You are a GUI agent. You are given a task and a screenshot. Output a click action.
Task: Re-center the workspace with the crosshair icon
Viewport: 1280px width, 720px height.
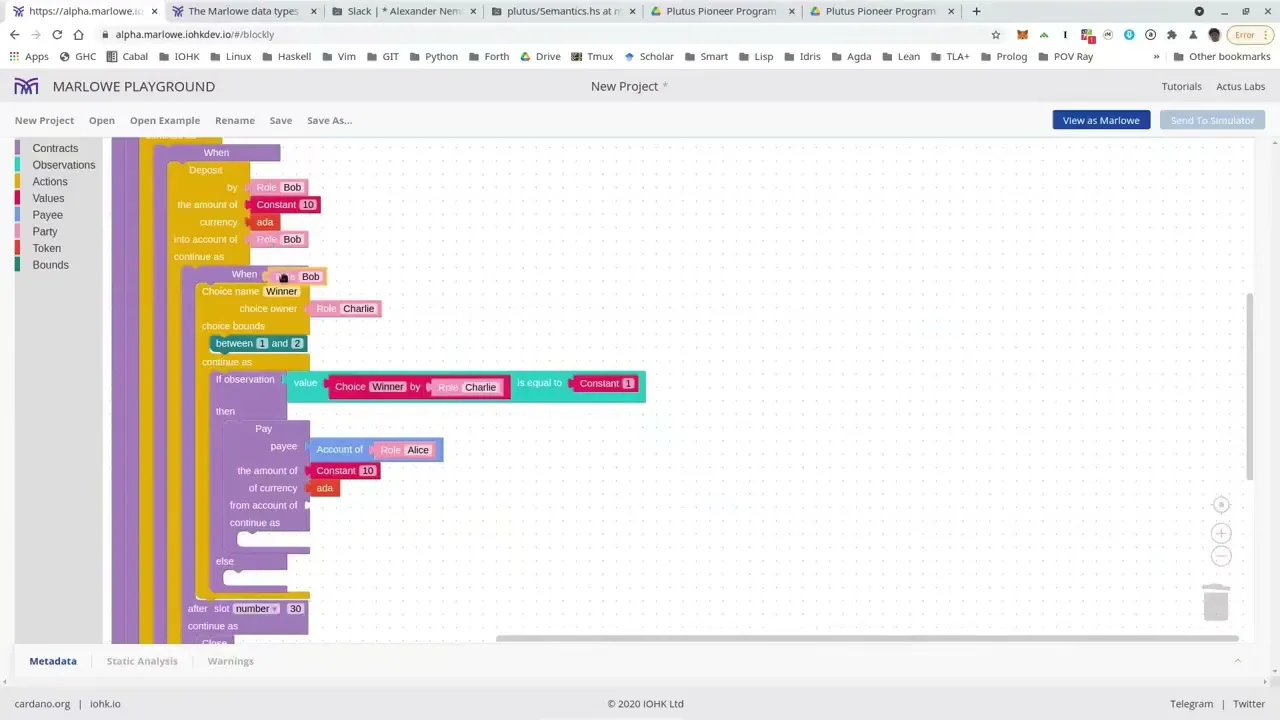(1221, 505)
